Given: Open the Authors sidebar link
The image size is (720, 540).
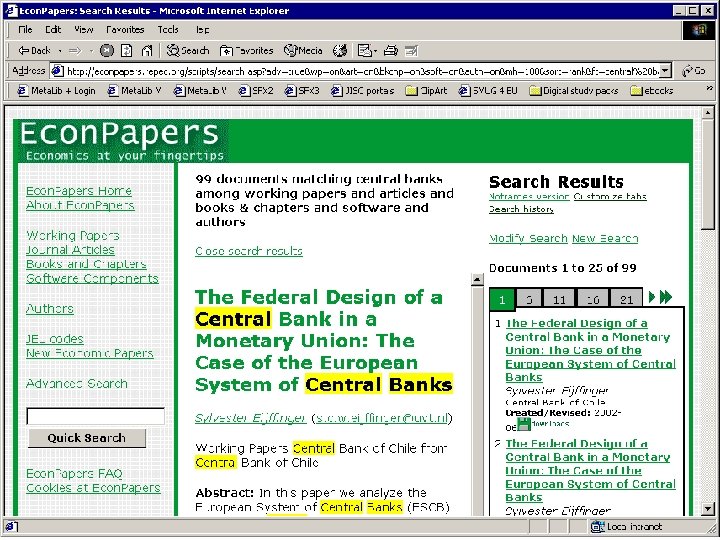Looking at the screenshot, I should (x=50, y=309).
